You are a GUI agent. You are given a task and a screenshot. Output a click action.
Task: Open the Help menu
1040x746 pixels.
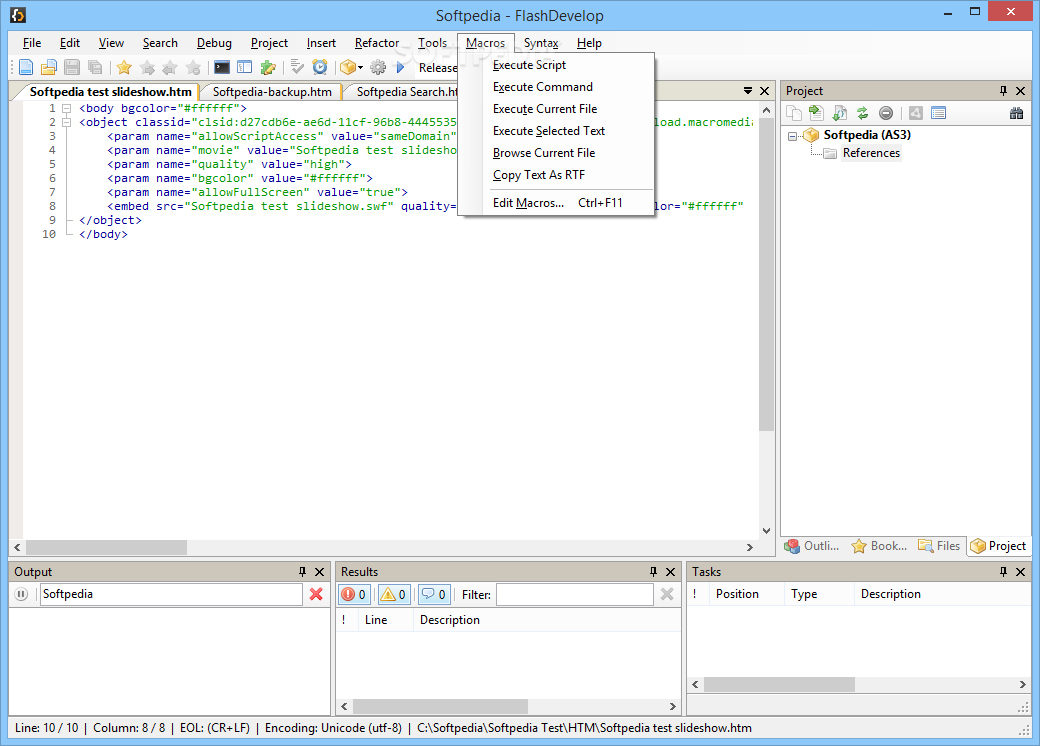click(x=589, y=43)
